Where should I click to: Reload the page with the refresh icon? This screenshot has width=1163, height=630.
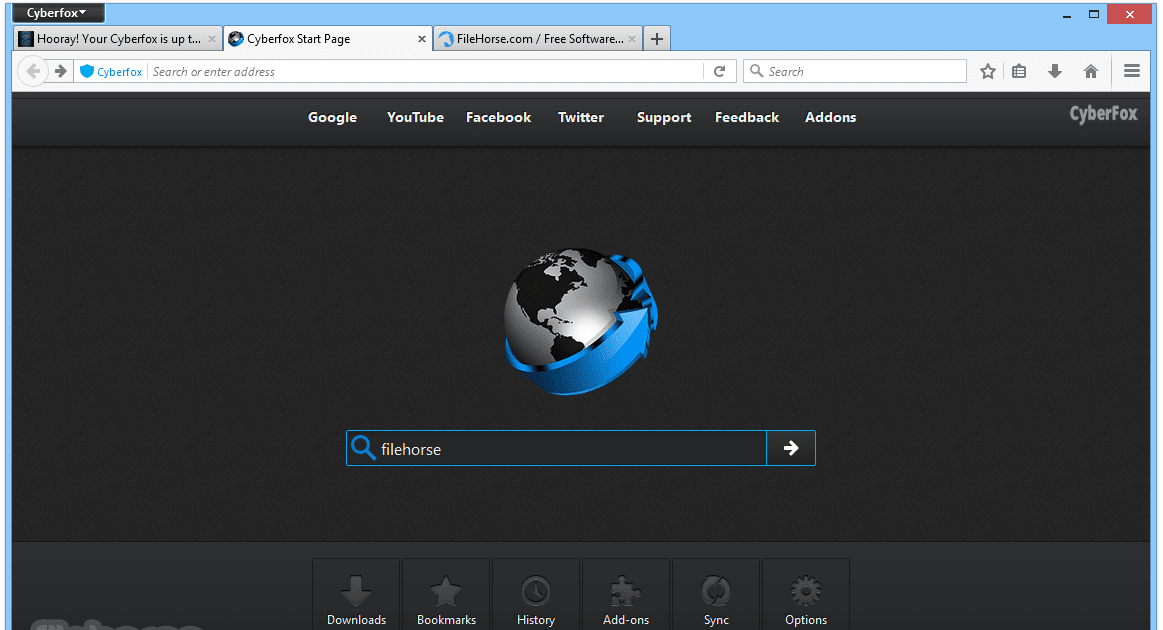pos(719,71)
